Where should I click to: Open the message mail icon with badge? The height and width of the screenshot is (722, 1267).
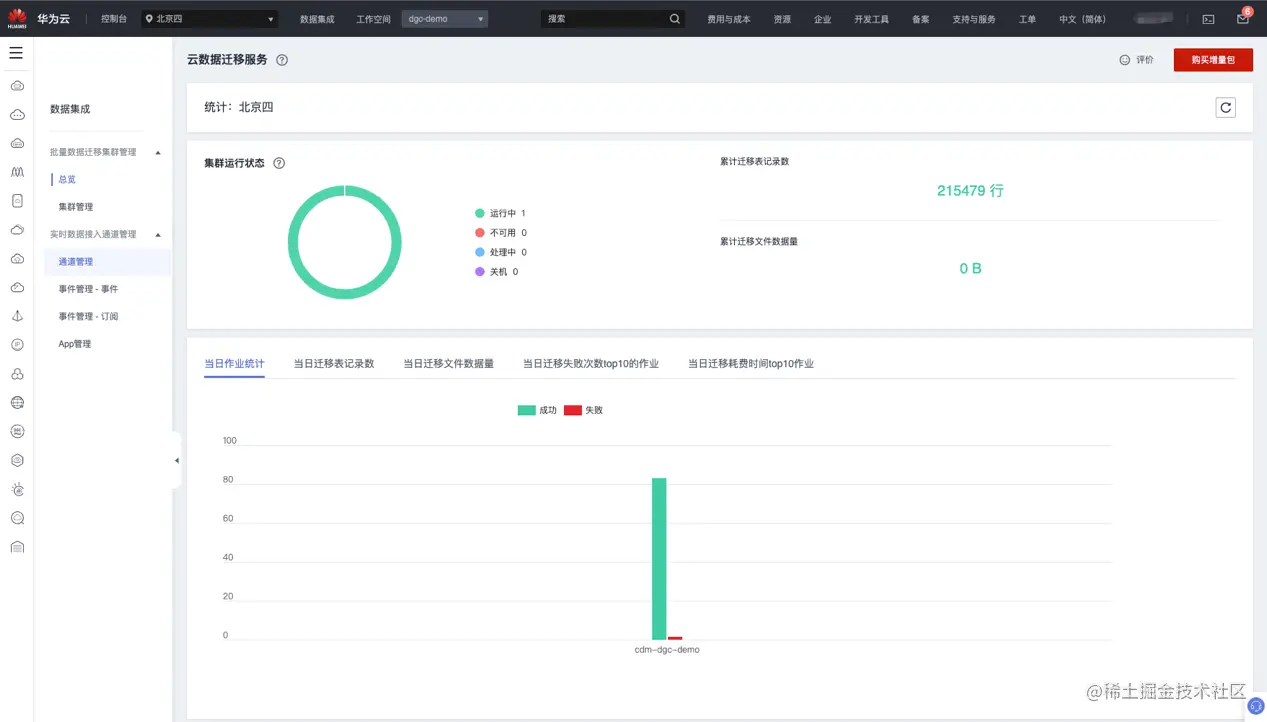pyautogui.click(x=1242, y=19)
